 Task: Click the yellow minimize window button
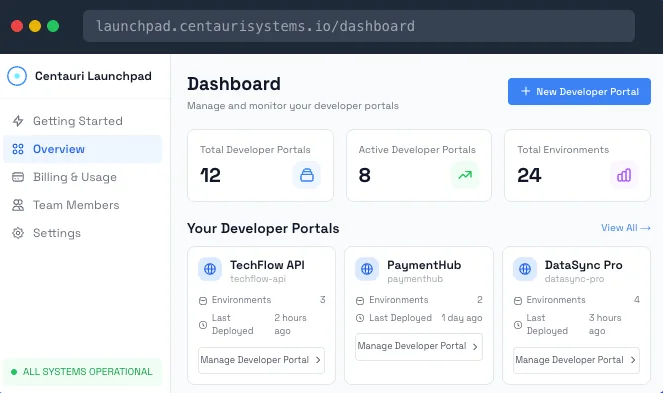tap(35, 26)
